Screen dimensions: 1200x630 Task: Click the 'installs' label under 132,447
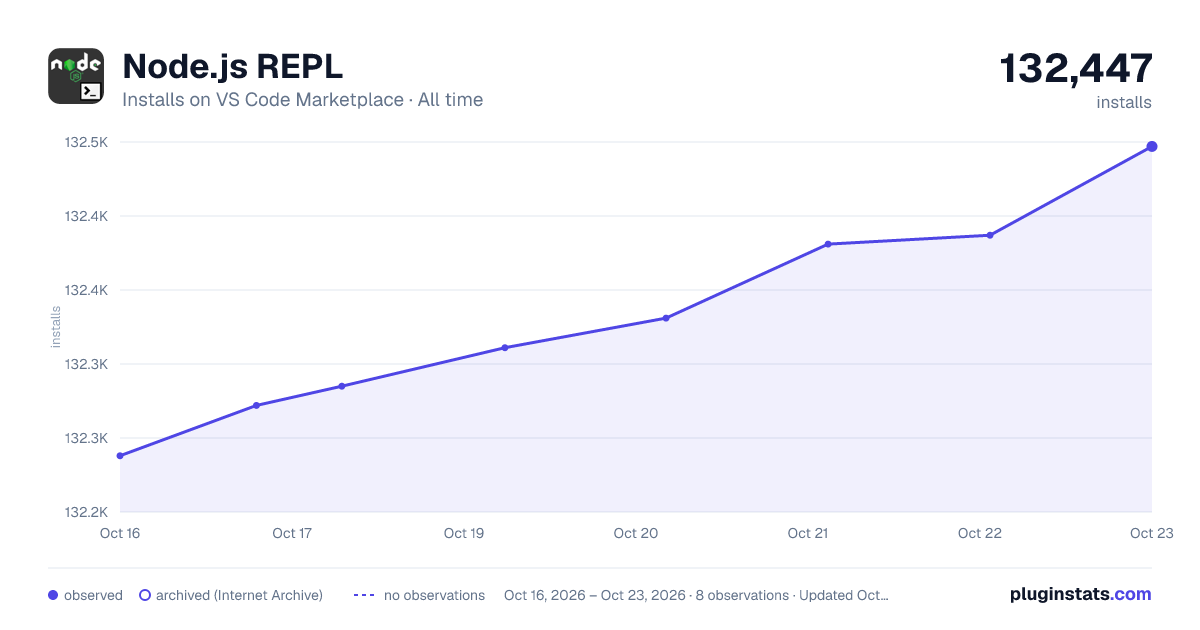pos(1124,102)
